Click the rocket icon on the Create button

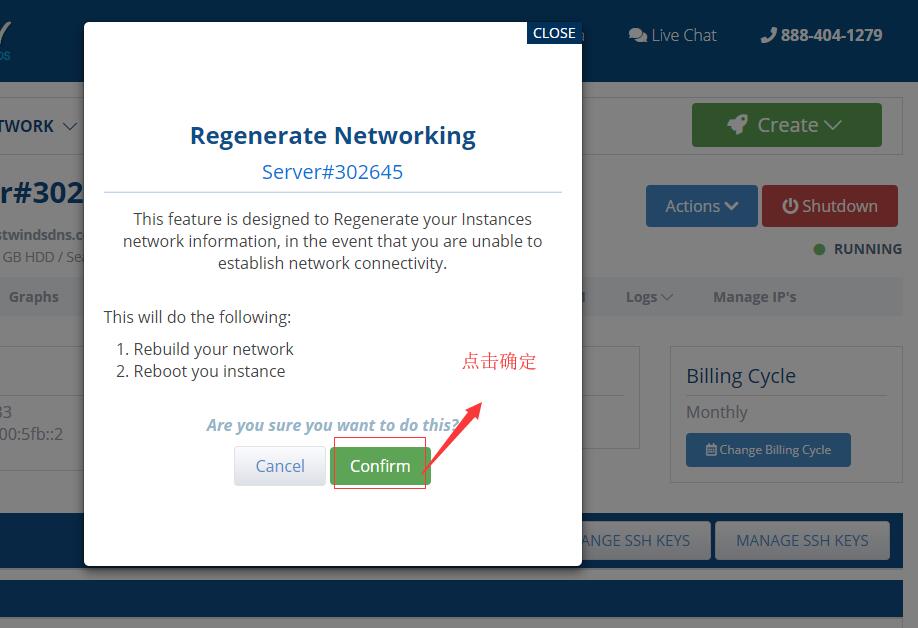737,124
